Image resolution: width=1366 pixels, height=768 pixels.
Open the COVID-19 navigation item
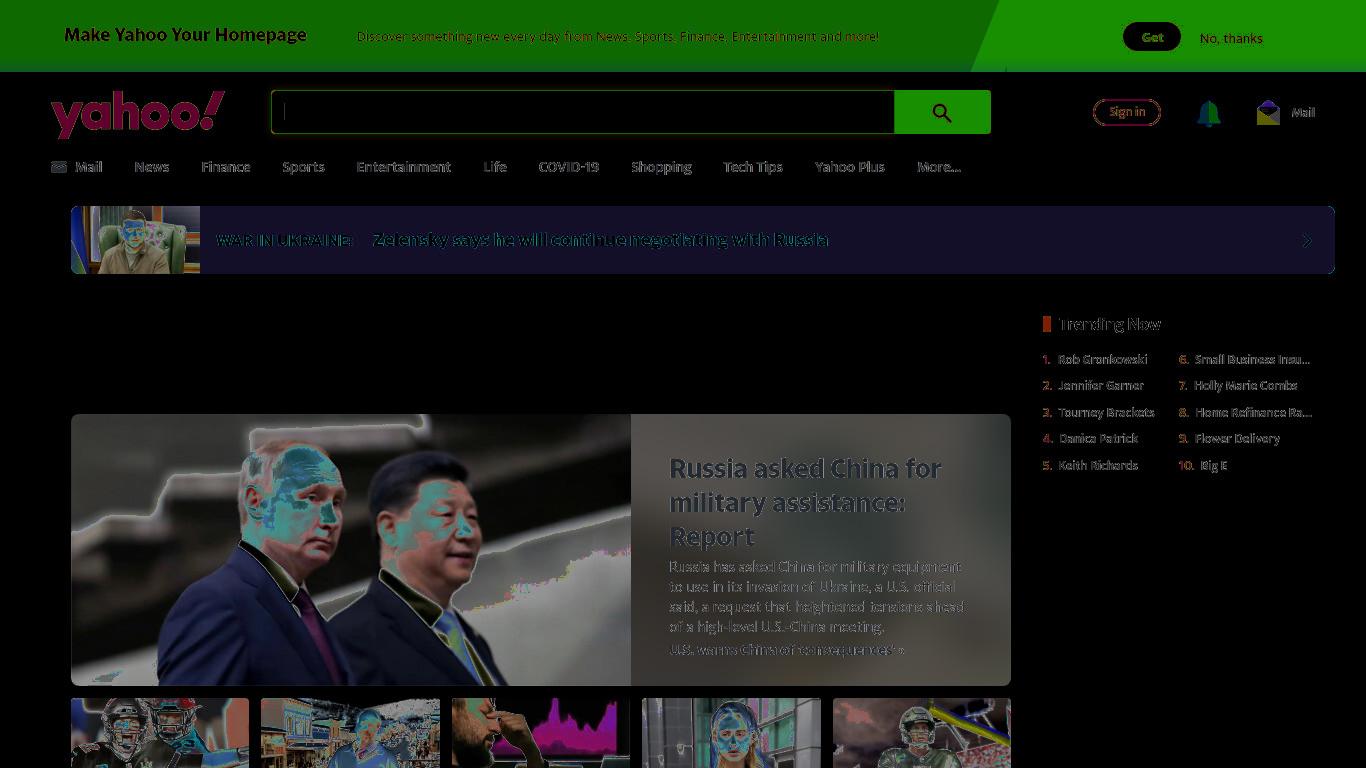(x=569, y=167)
